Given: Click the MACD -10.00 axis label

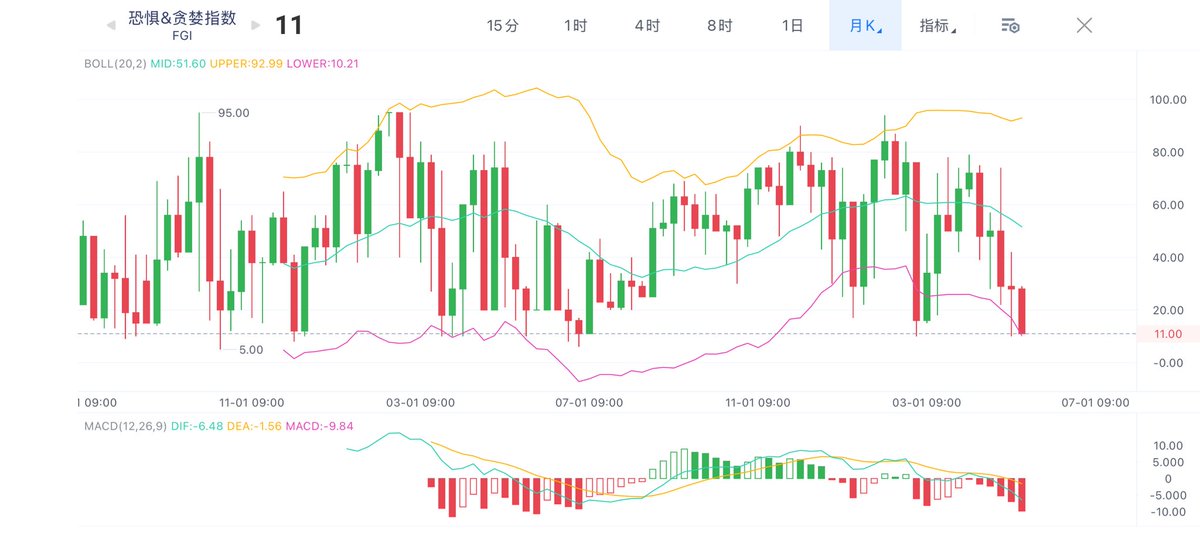Looking at the screenshot, I should pyautogui.click(x=1168, y=513).
